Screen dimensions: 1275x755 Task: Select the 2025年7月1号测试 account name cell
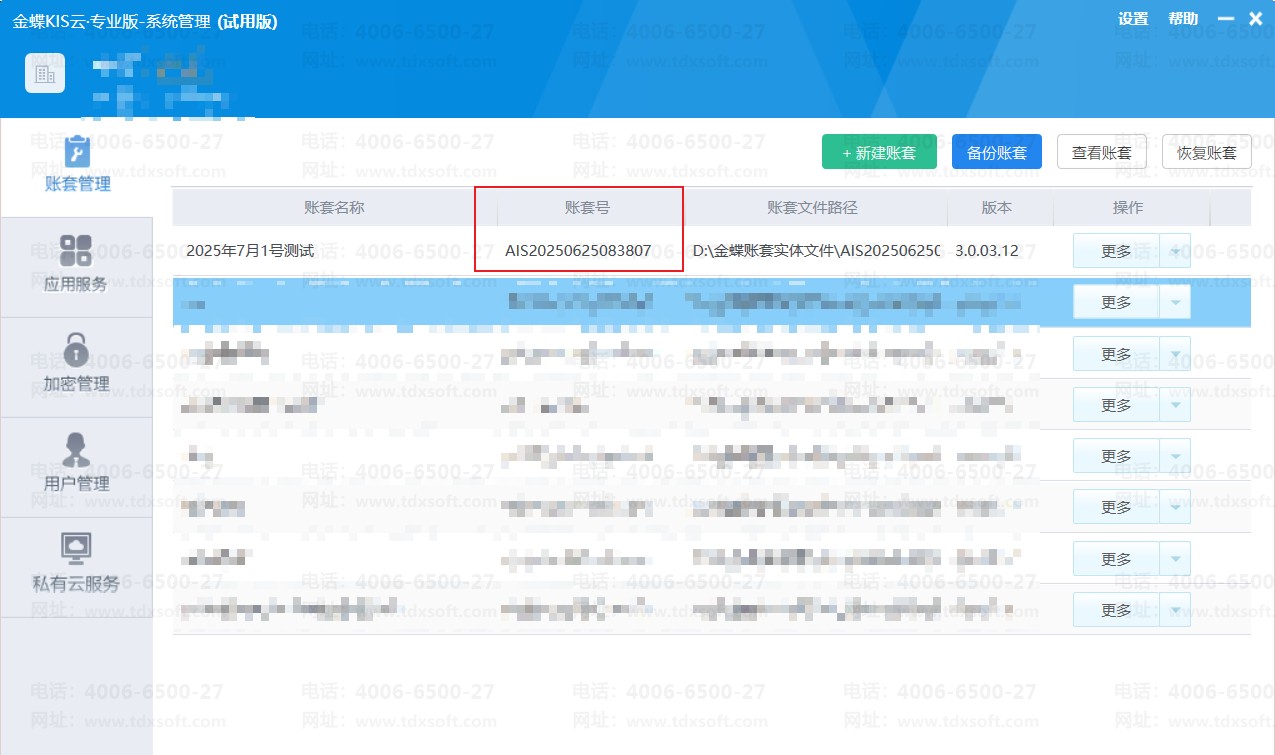coord(250,251)
